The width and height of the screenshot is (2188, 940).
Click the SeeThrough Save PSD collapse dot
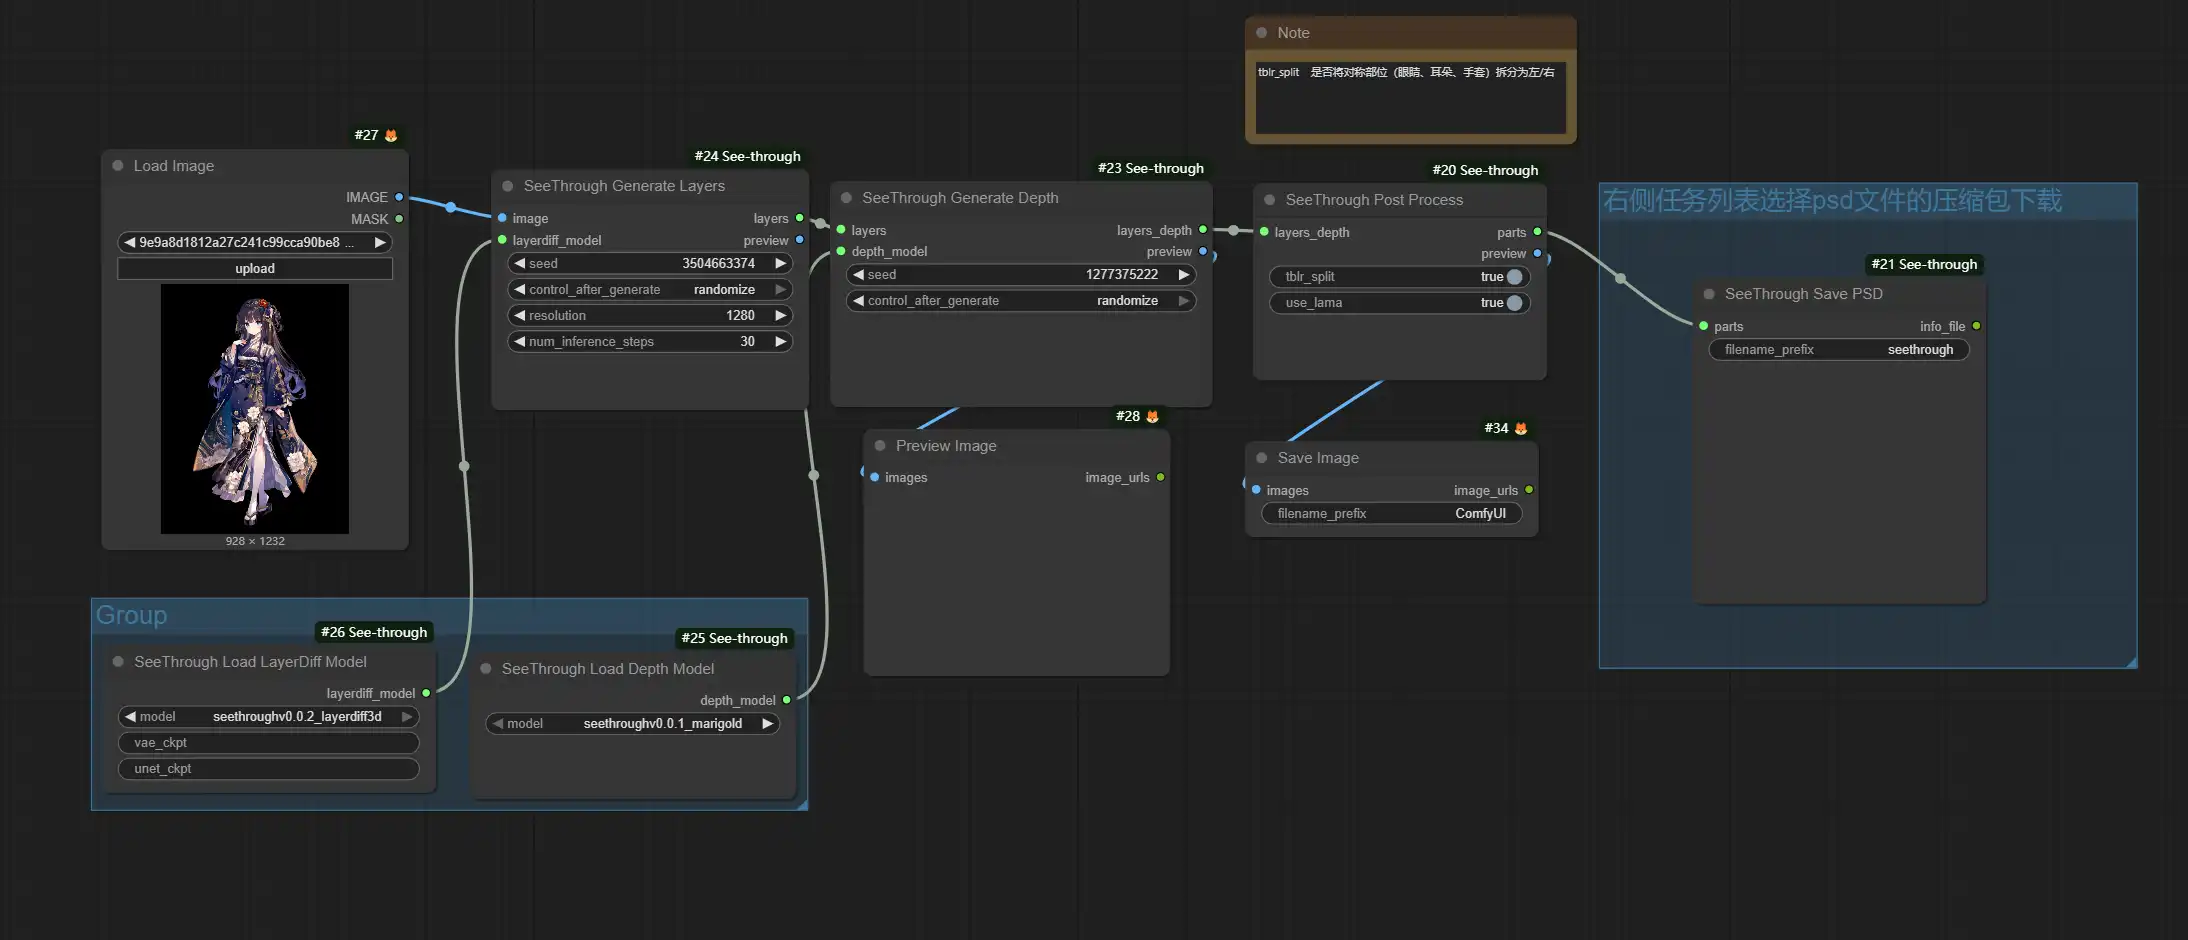tap(1709, 294)
